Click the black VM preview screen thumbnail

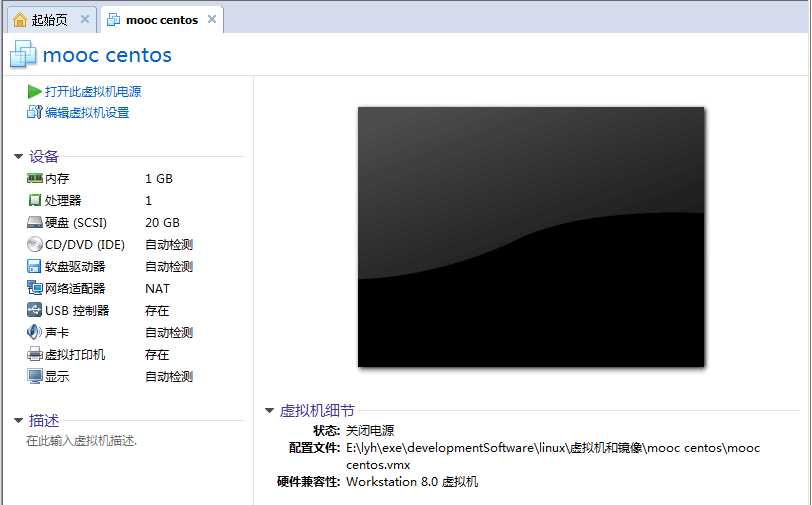531,237
